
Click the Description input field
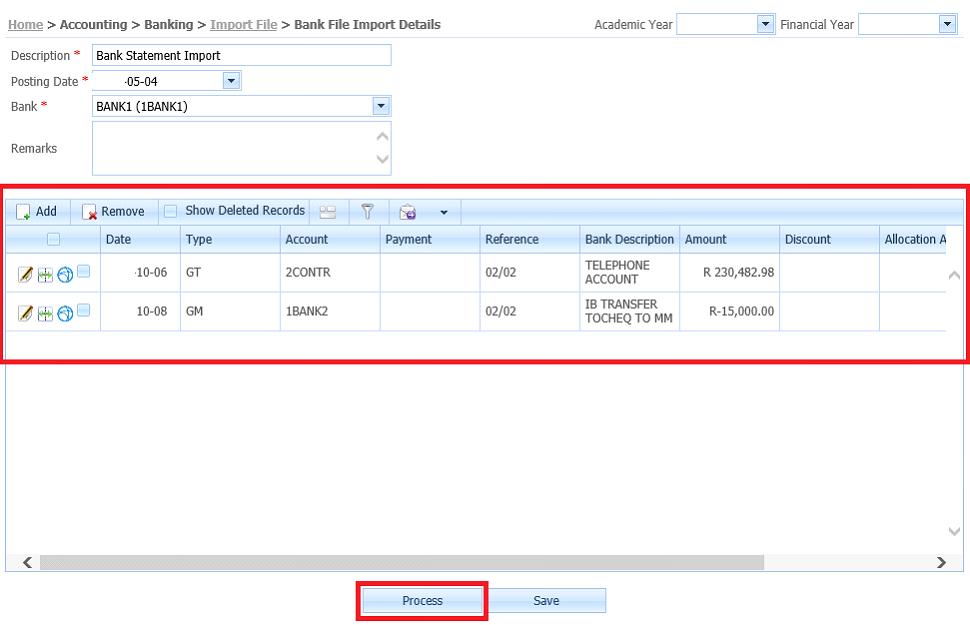coord(242,55)
